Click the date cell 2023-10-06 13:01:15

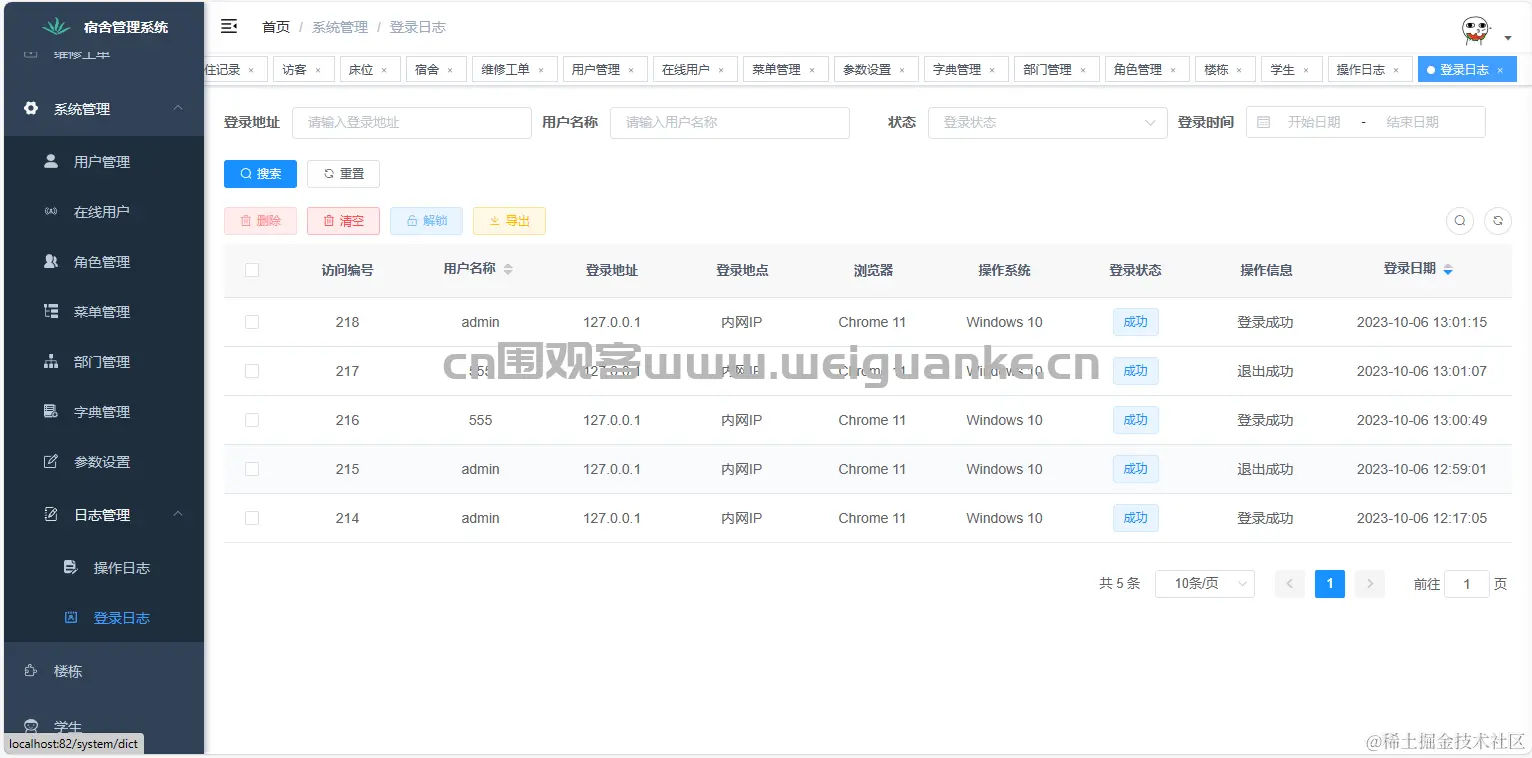1422,322
